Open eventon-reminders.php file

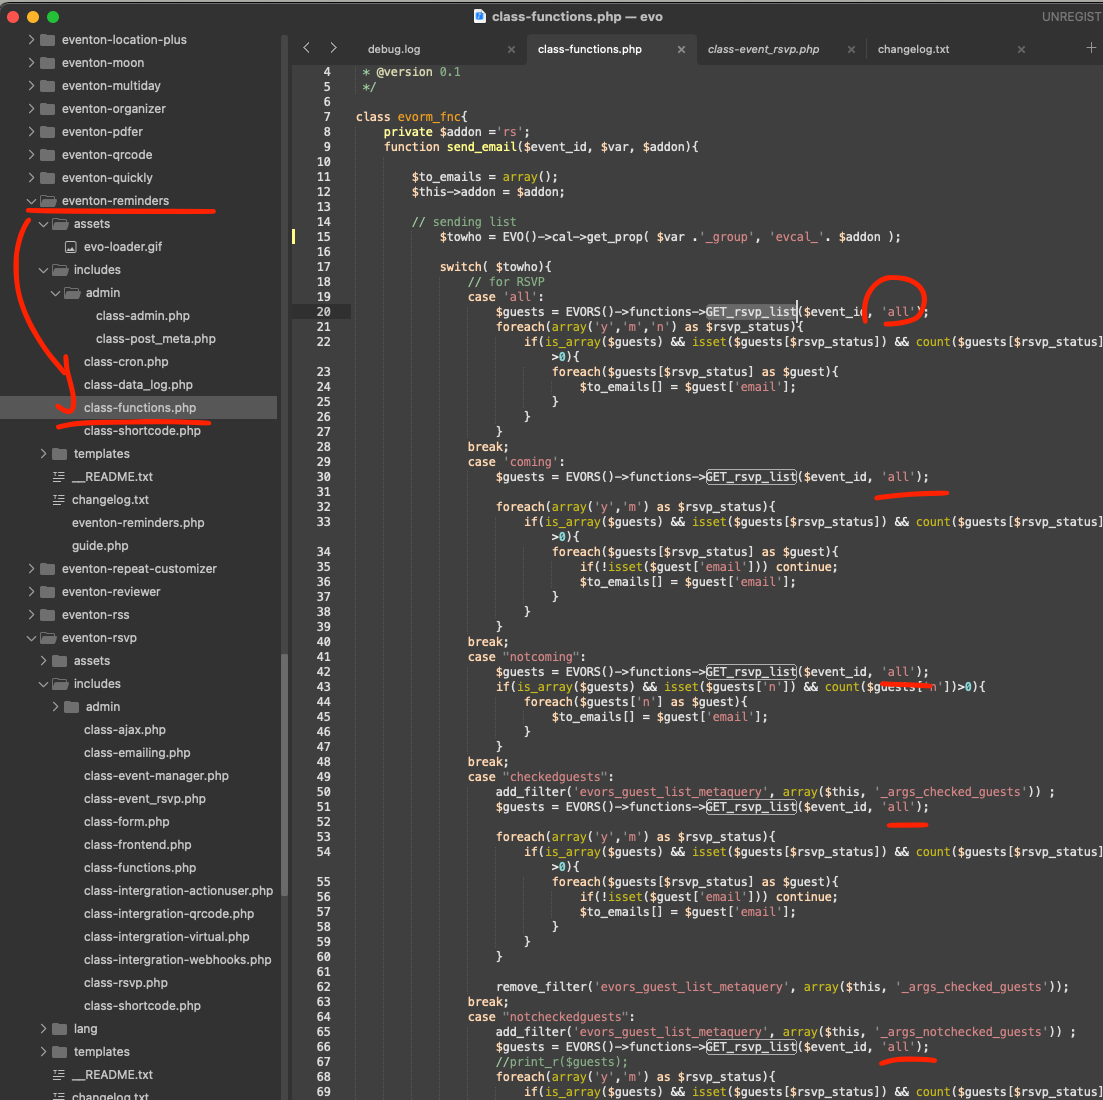(x=138, y=523)
